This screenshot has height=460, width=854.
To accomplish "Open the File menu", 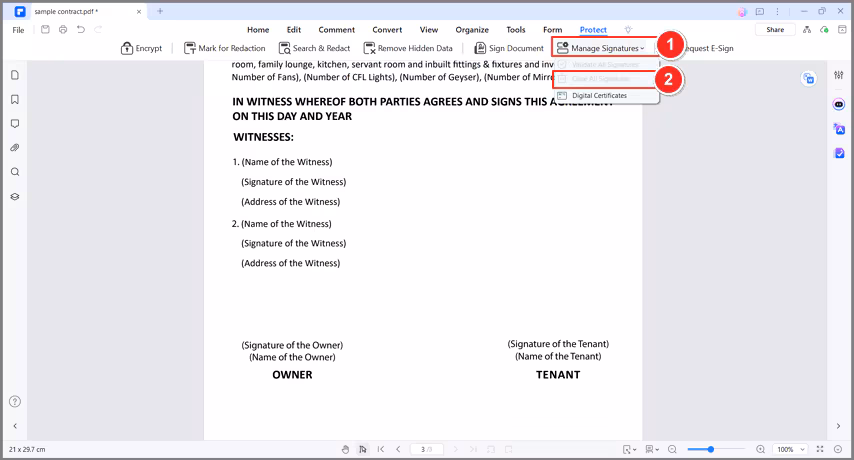I will pyautogui.click(x=19, y=30).
